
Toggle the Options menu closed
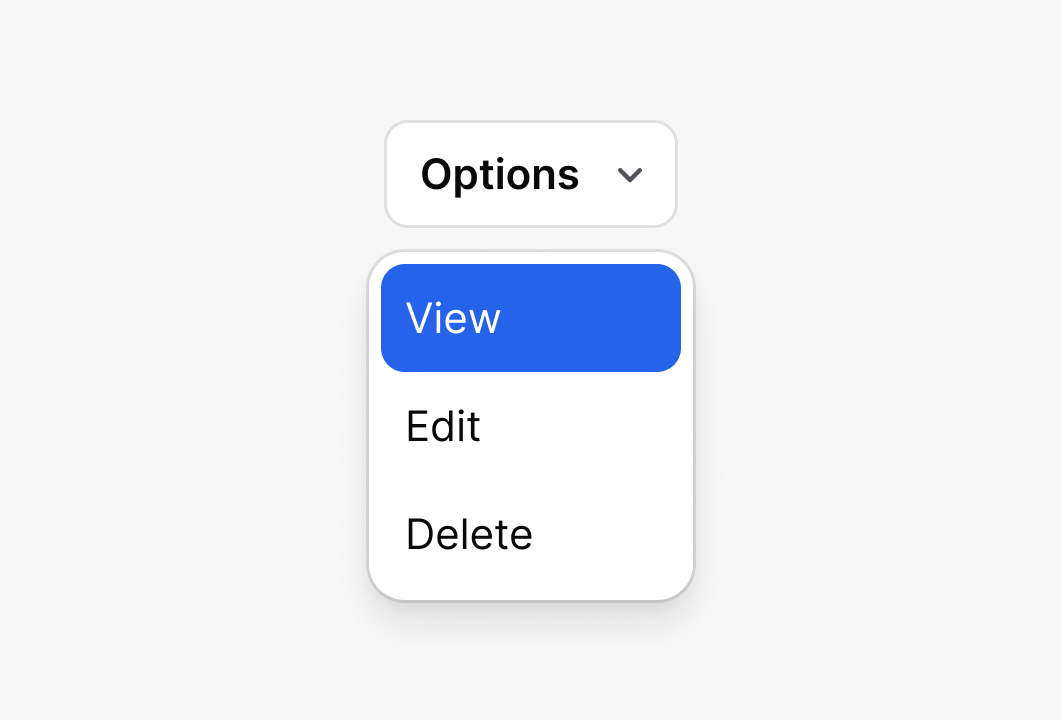click(530, 174)
